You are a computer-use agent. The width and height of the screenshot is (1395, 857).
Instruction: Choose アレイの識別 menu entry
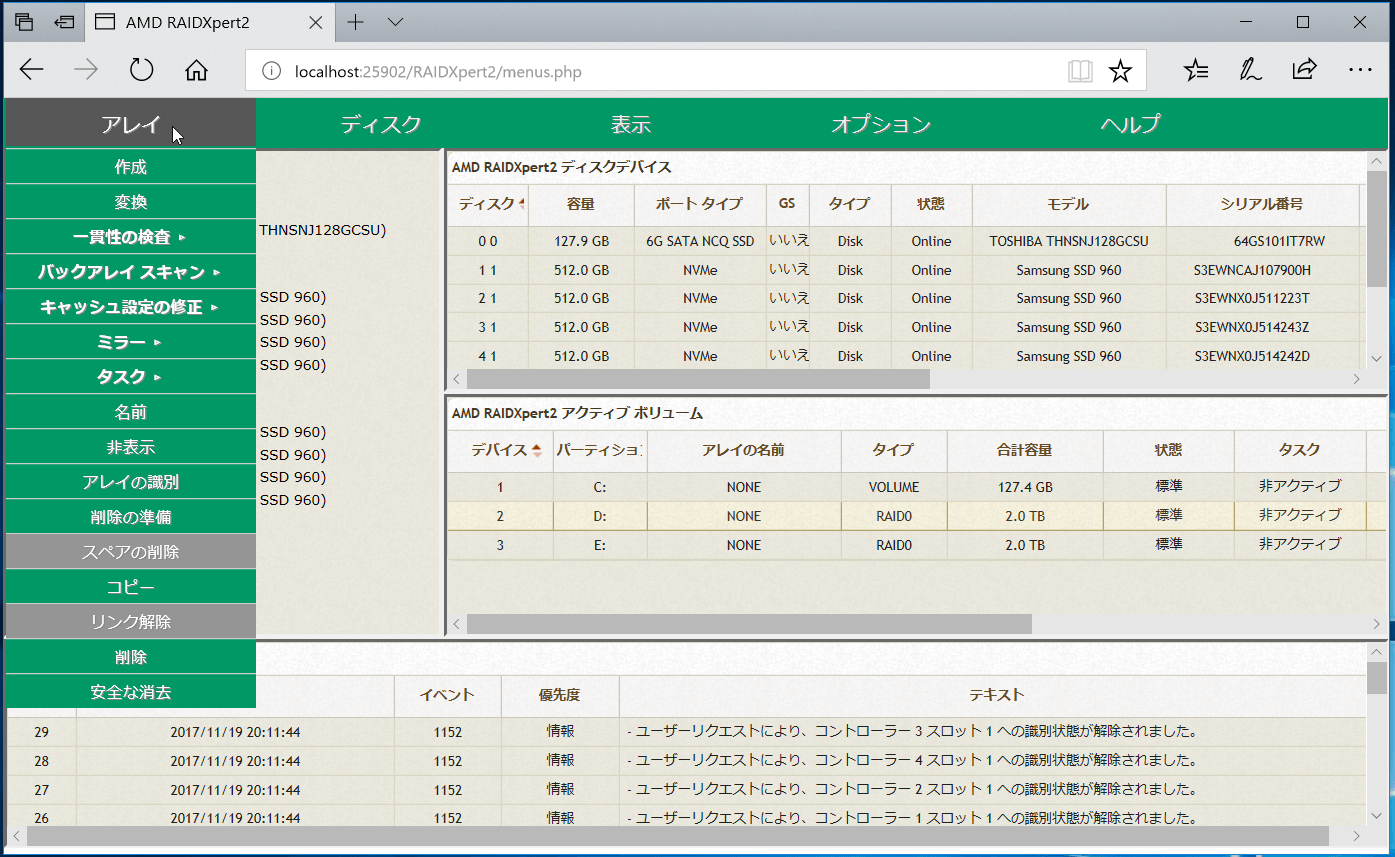131,482
